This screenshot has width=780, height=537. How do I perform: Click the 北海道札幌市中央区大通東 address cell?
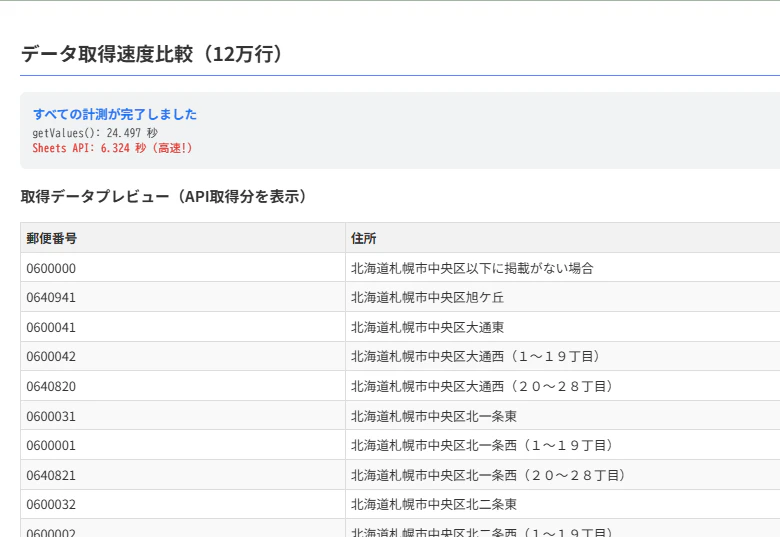563,327
